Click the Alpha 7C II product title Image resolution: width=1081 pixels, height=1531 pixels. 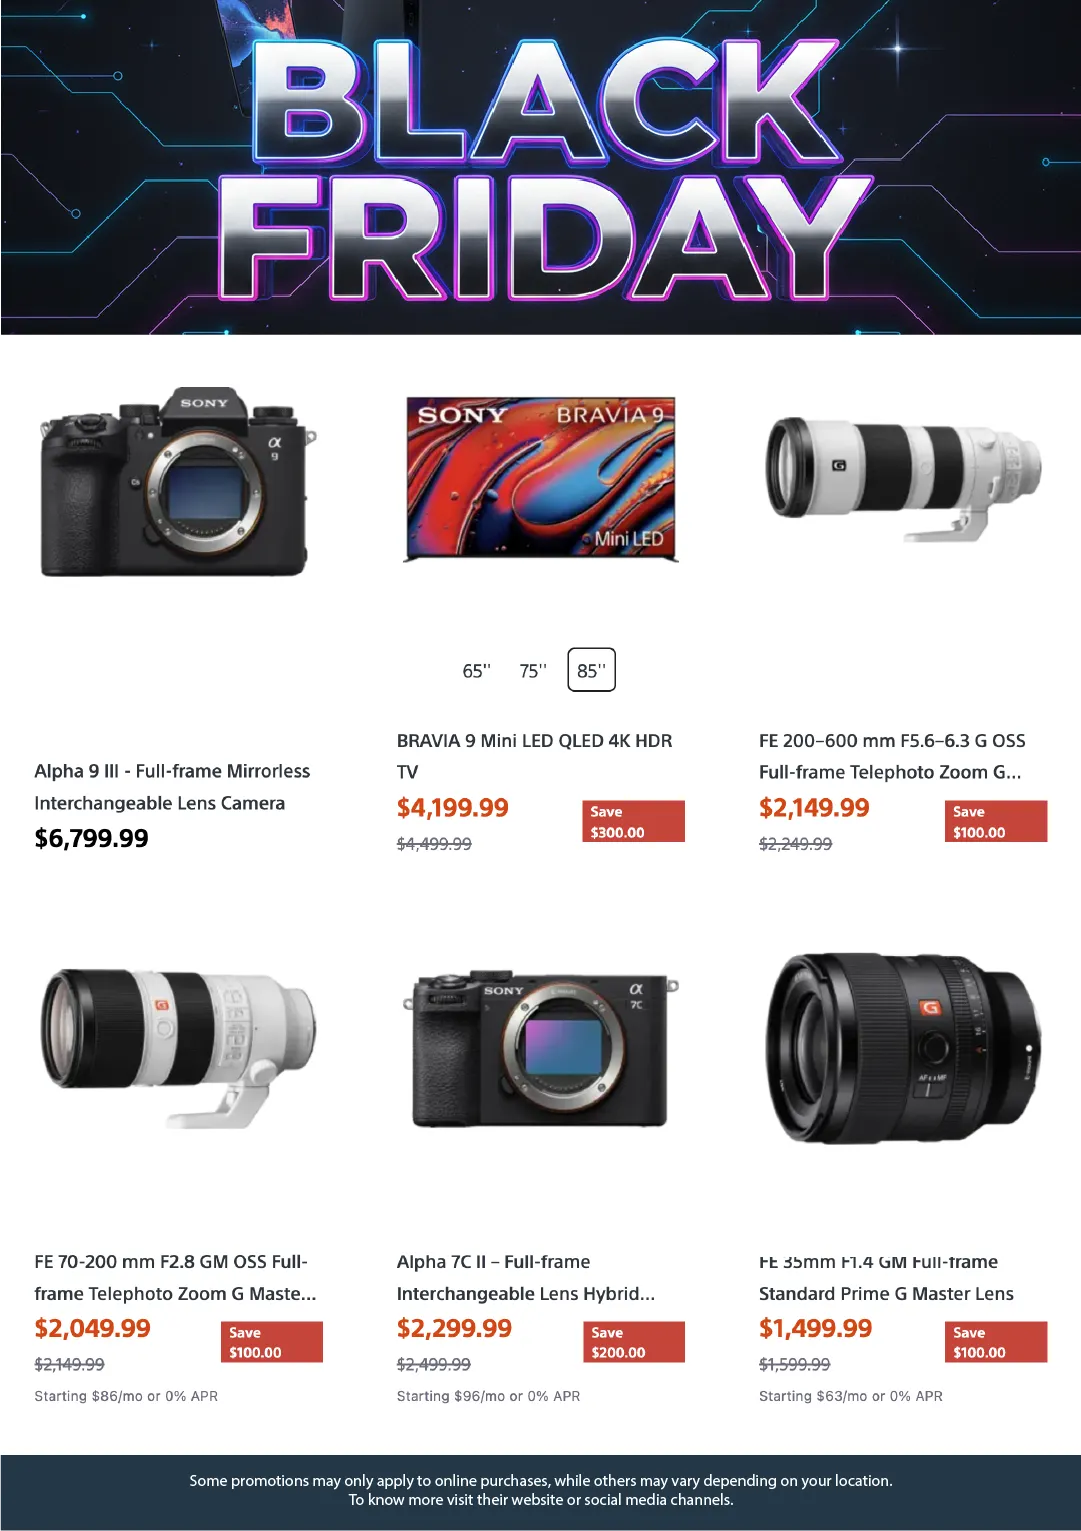tap(526, 1277)
